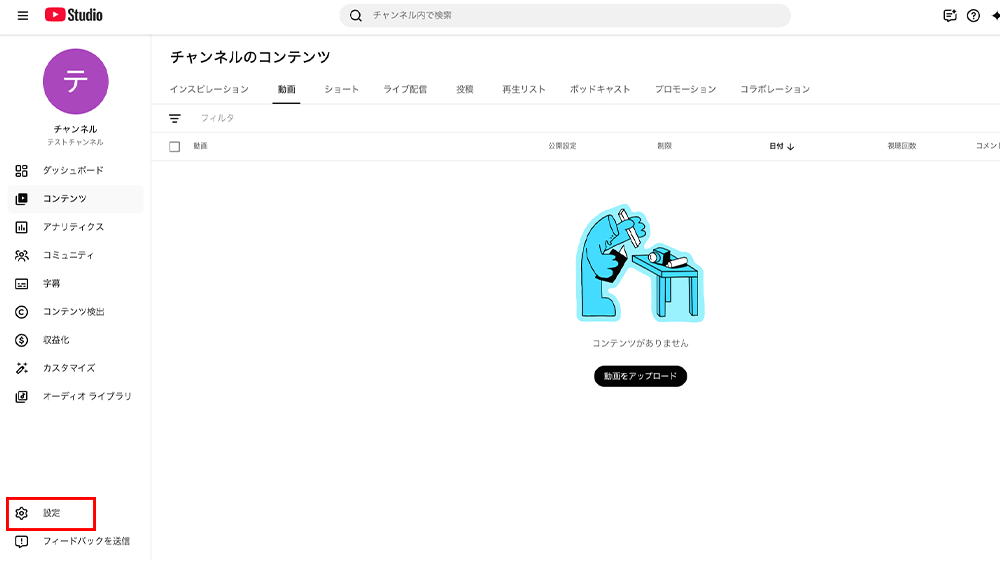Open フィードバックを送信 link
1000x562 pixels.
[x=86, y=541]
